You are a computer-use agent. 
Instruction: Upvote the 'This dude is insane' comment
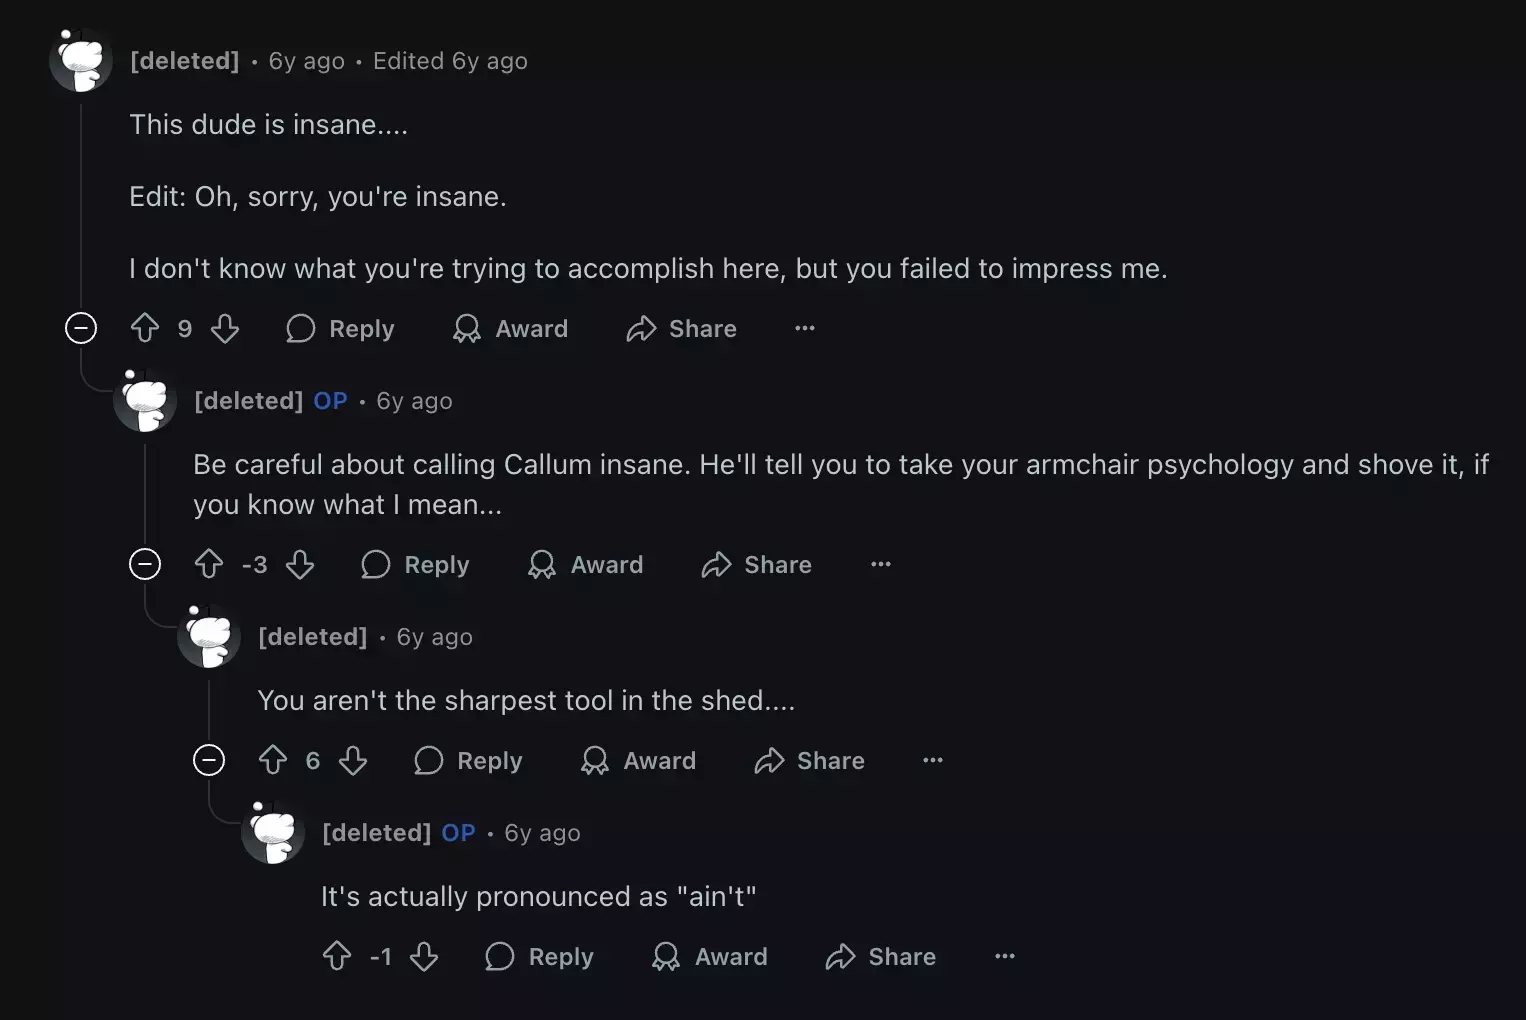[x=145, y=328]
